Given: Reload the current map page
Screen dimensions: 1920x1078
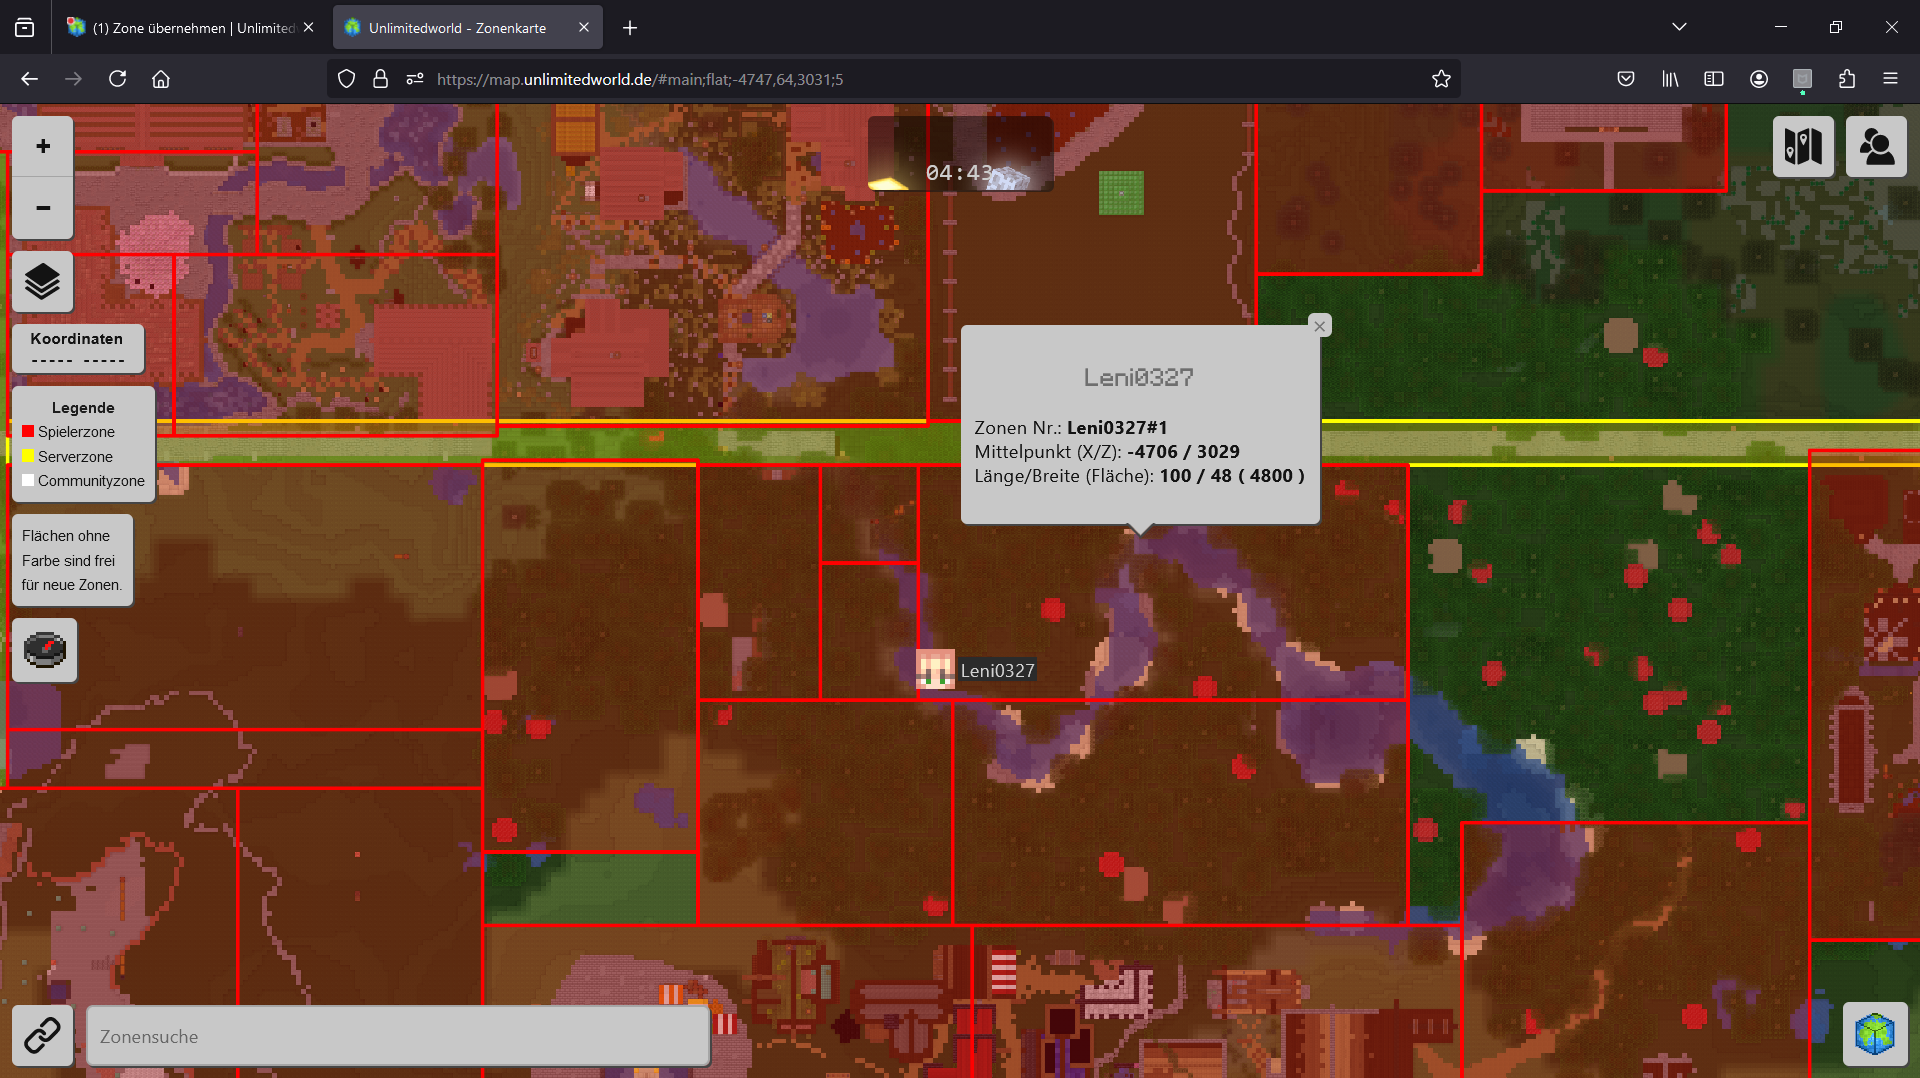Looking at the screenshot, I should [117, 79].
